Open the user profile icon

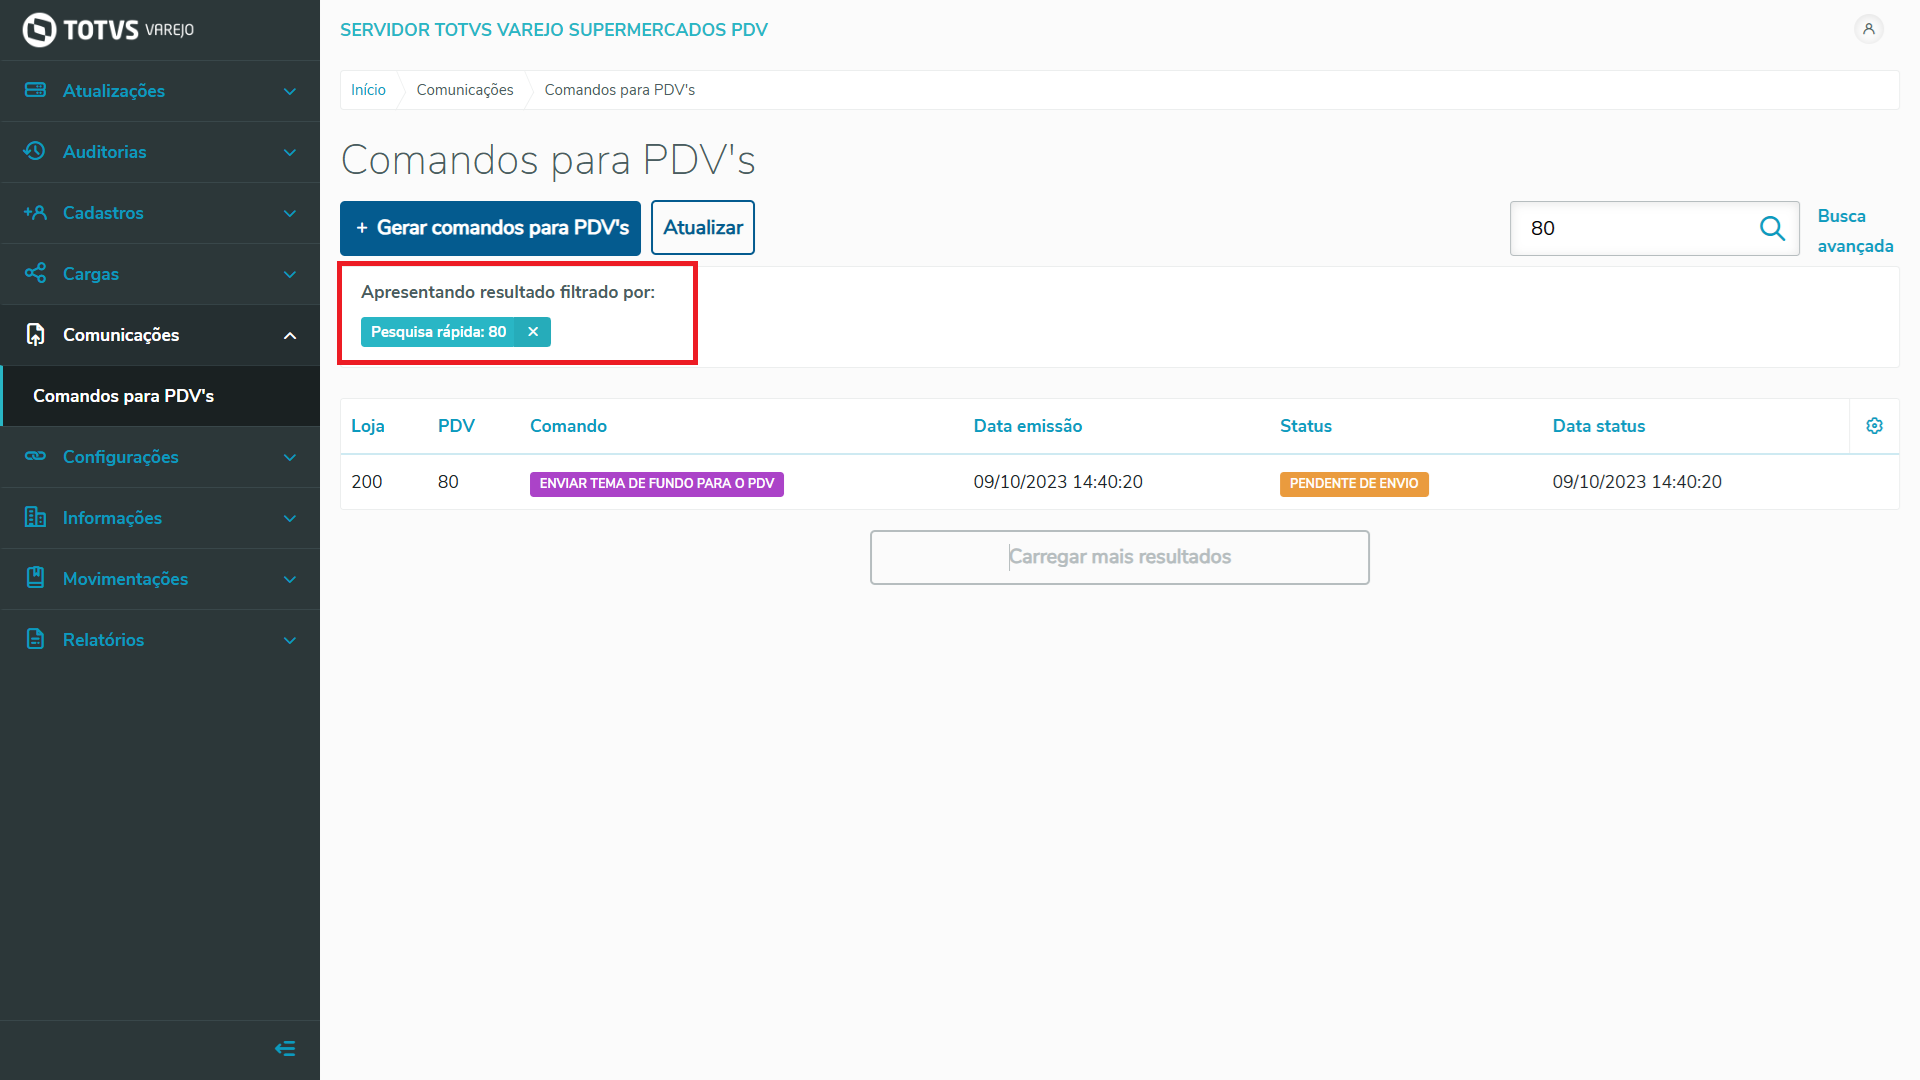tap(1868, 29)
